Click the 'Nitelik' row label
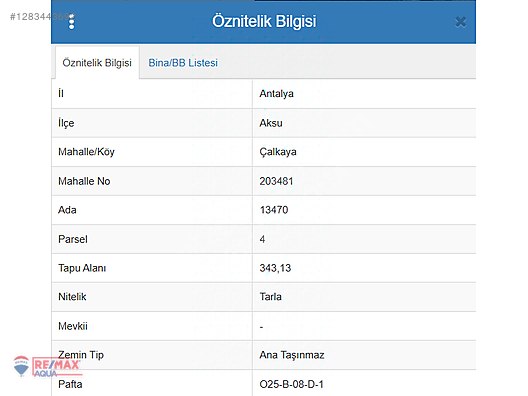 coord(72,297)
